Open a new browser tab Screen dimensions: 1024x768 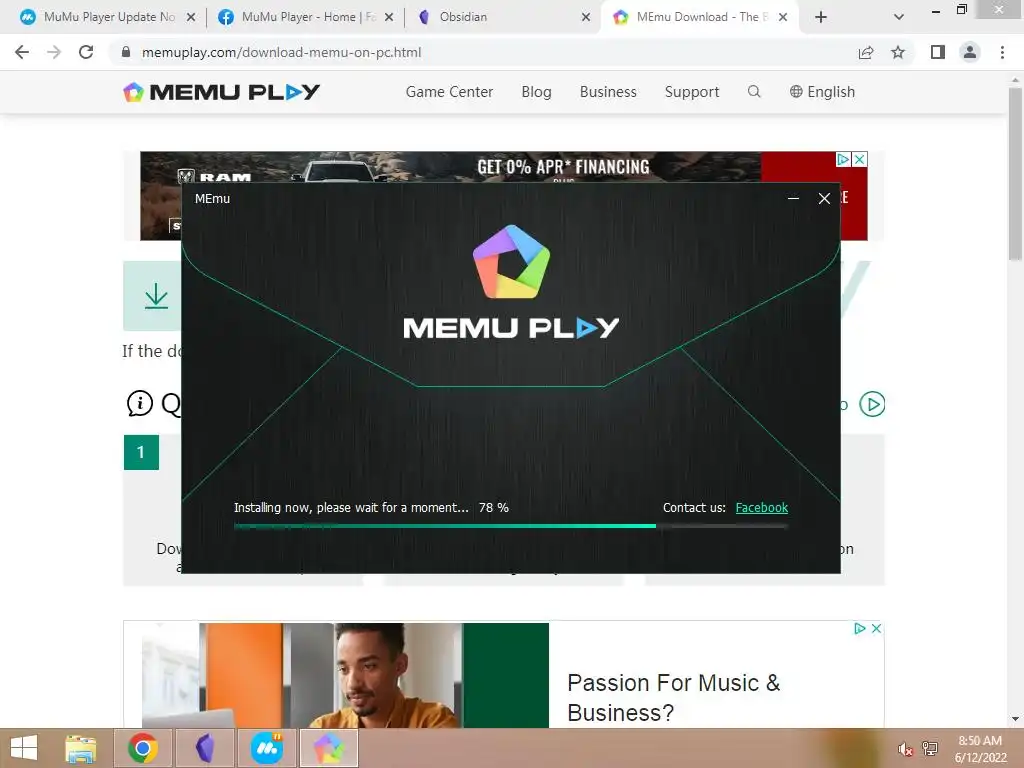click(821, 17)
